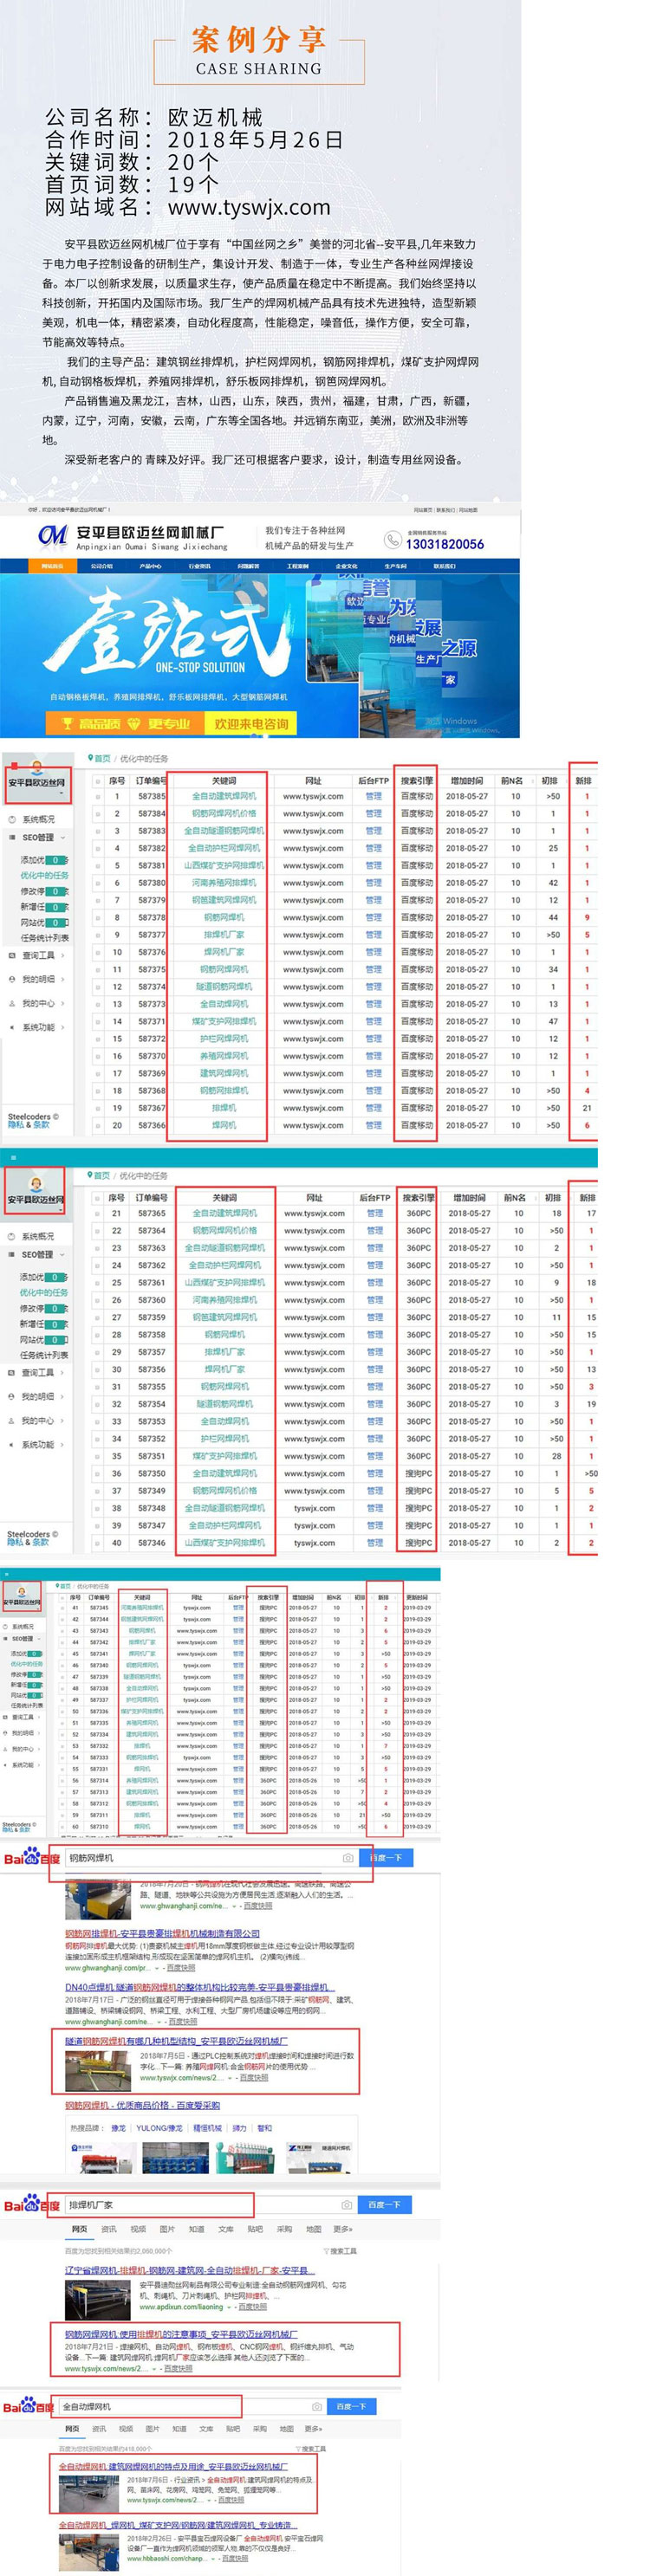Open 联系我们 in the company website nav bar
This screenshot has height=2576, width=650.
tap(444, 566)
